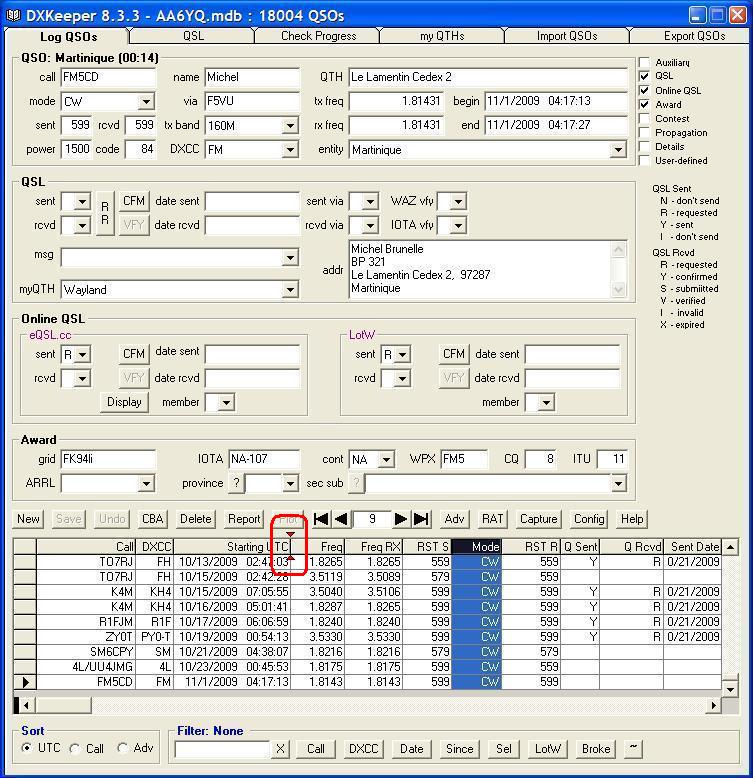
Task: Open the Config button
Action: 589,519
